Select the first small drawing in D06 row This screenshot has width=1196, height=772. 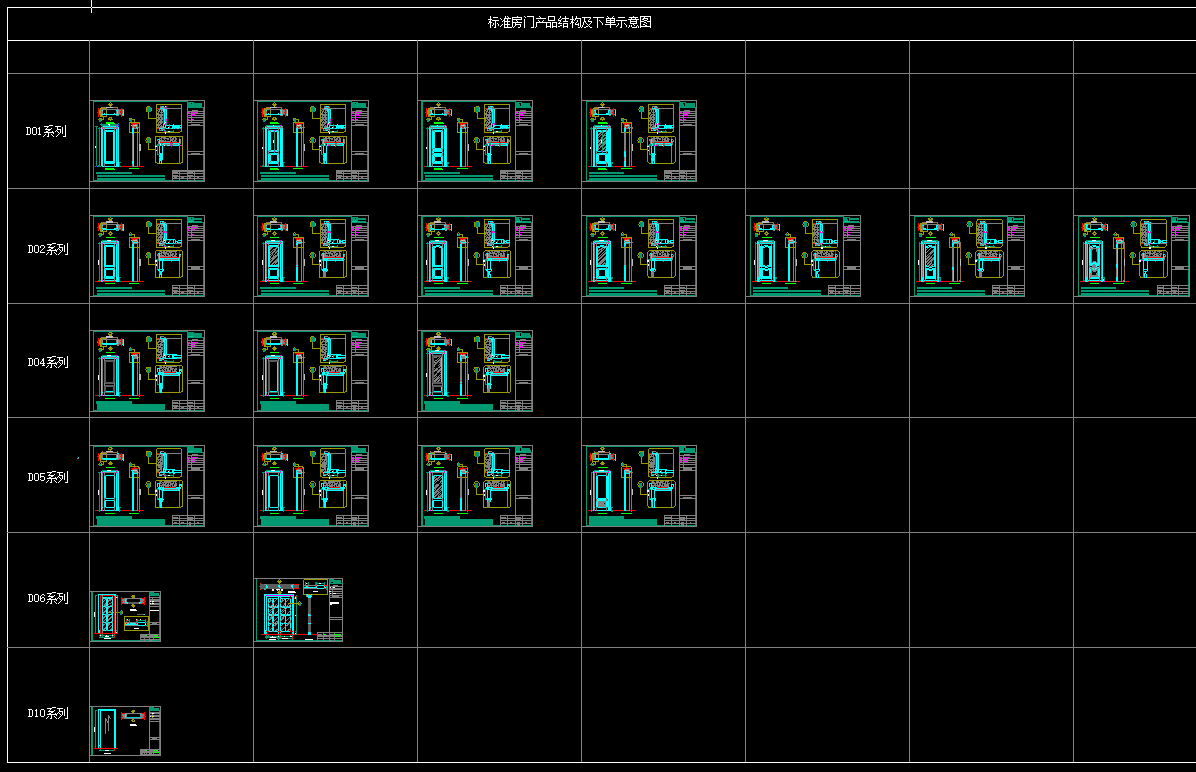point(126,616)
